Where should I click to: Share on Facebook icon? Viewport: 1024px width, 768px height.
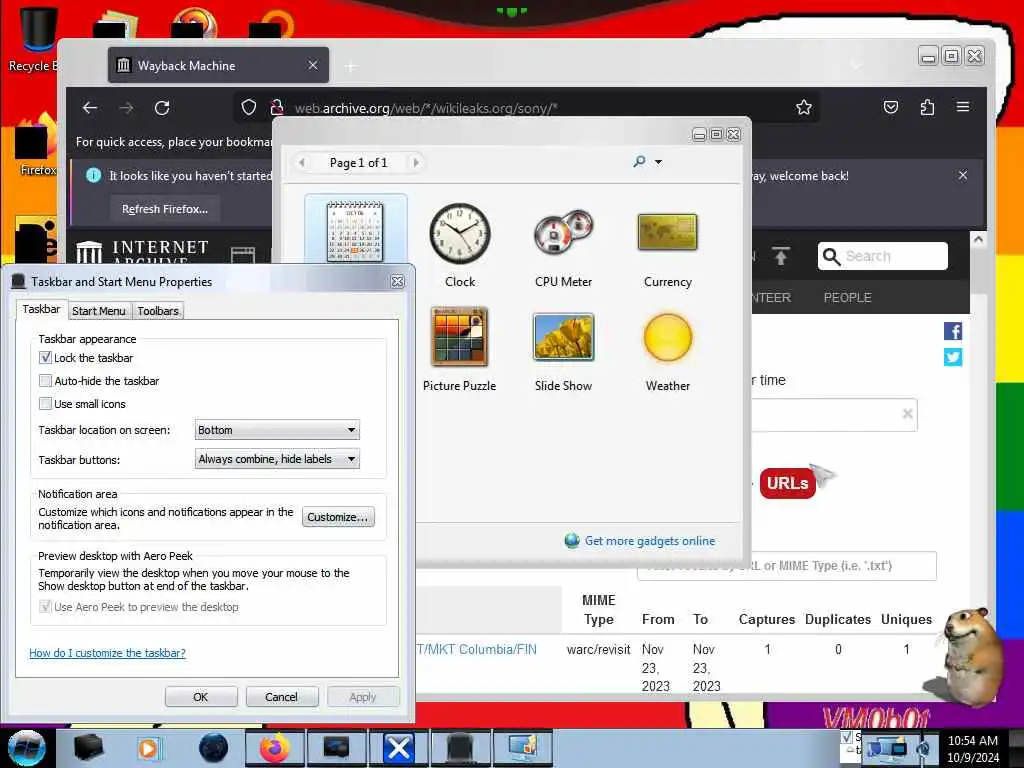953,331
